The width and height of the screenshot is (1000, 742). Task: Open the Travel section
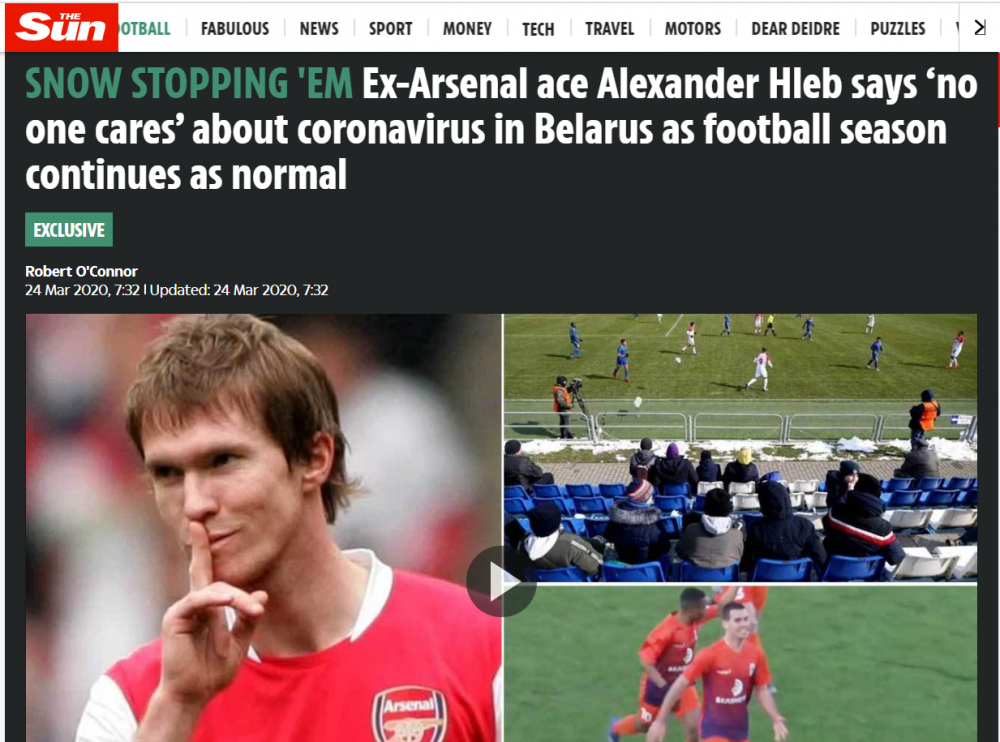click(x=610, y=29)
